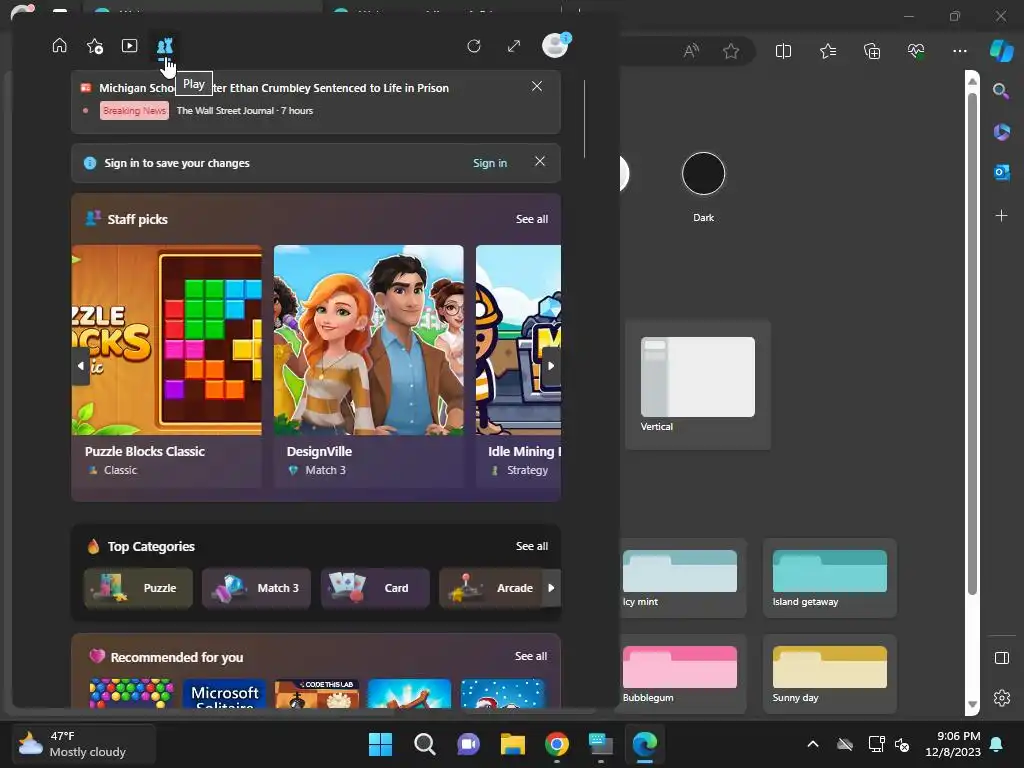The width and height of the screenshot is (1024, 768).
Task: Dismiss the Ethan Crumbley breaking news card
Action: pos(537,86)
